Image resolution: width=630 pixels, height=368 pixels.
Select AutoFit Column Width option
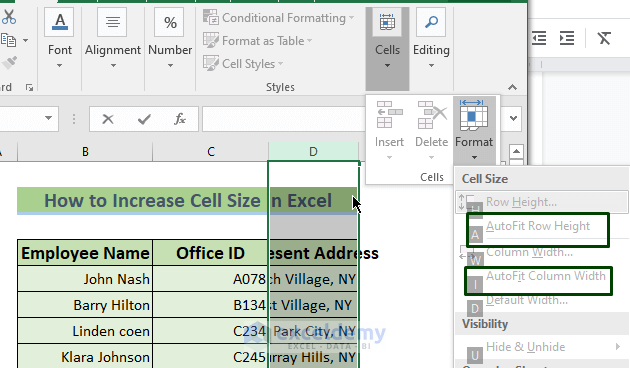click(x=546, y=276)
